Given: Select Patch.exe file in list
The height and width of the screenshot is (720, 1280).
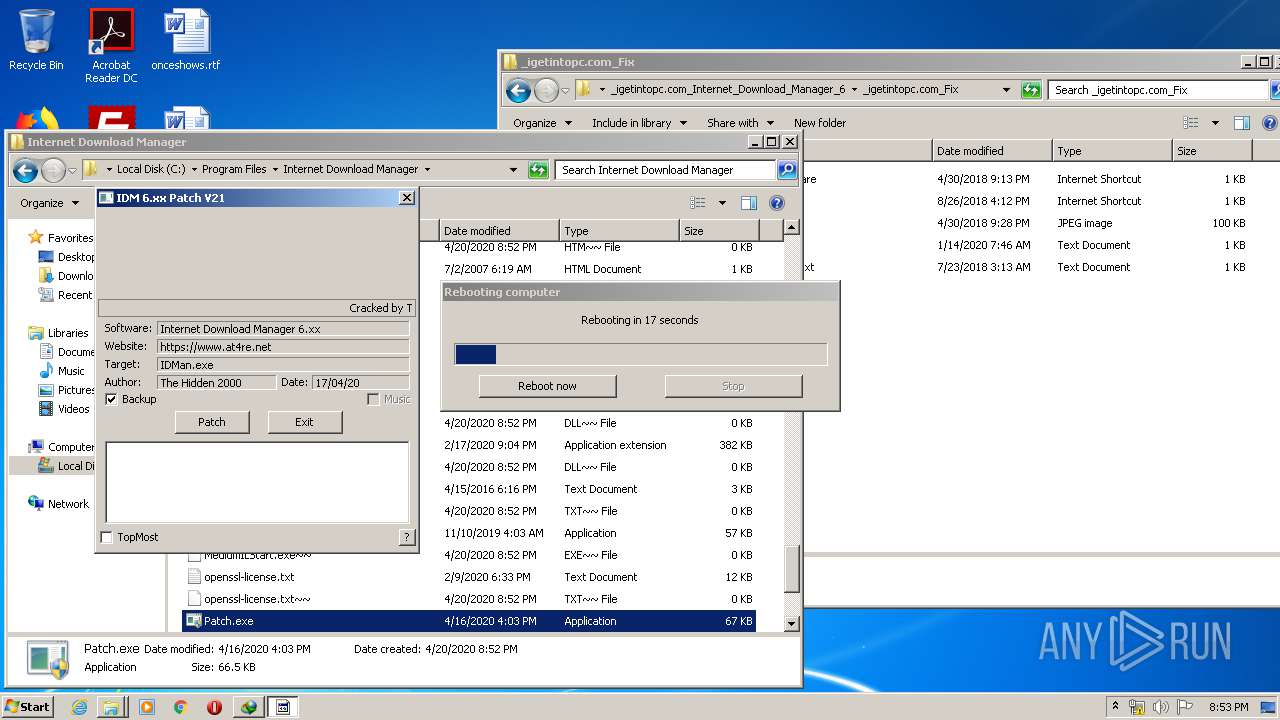Looking at the screenshot, I should [468, 621].
